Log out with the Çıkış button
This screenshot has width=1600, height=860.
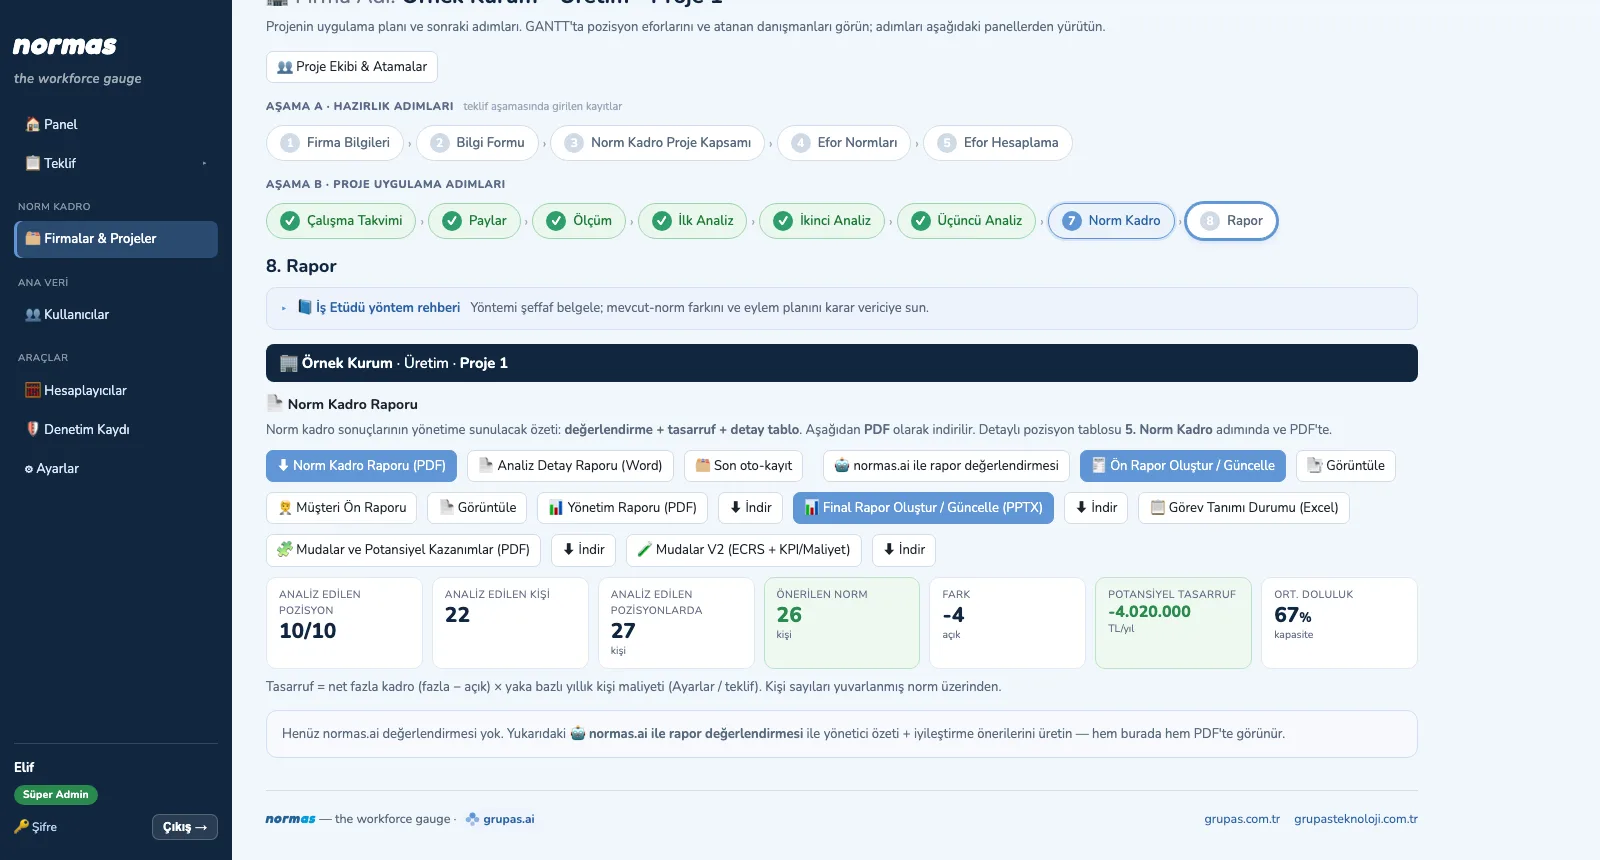[x=185, y=827]
